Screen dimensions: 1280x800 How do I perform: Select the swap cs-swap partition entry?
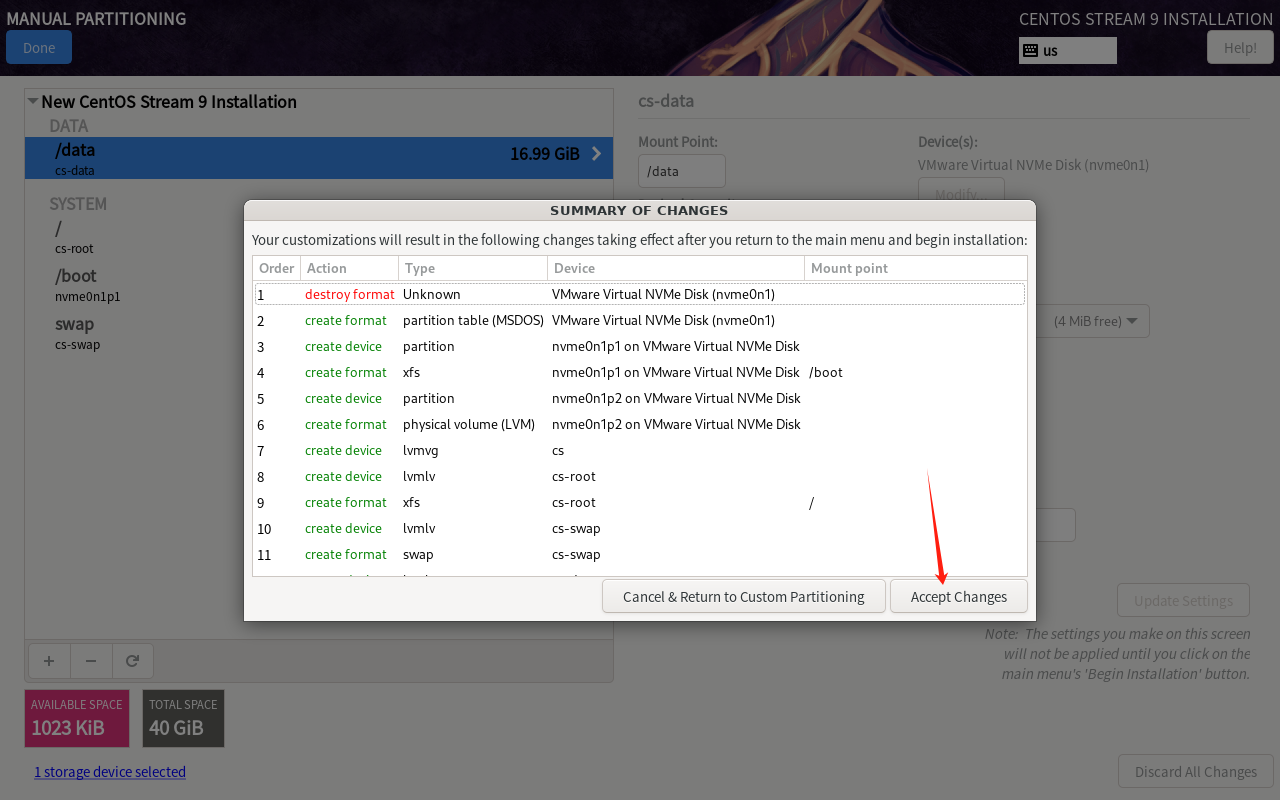(319, 333)
